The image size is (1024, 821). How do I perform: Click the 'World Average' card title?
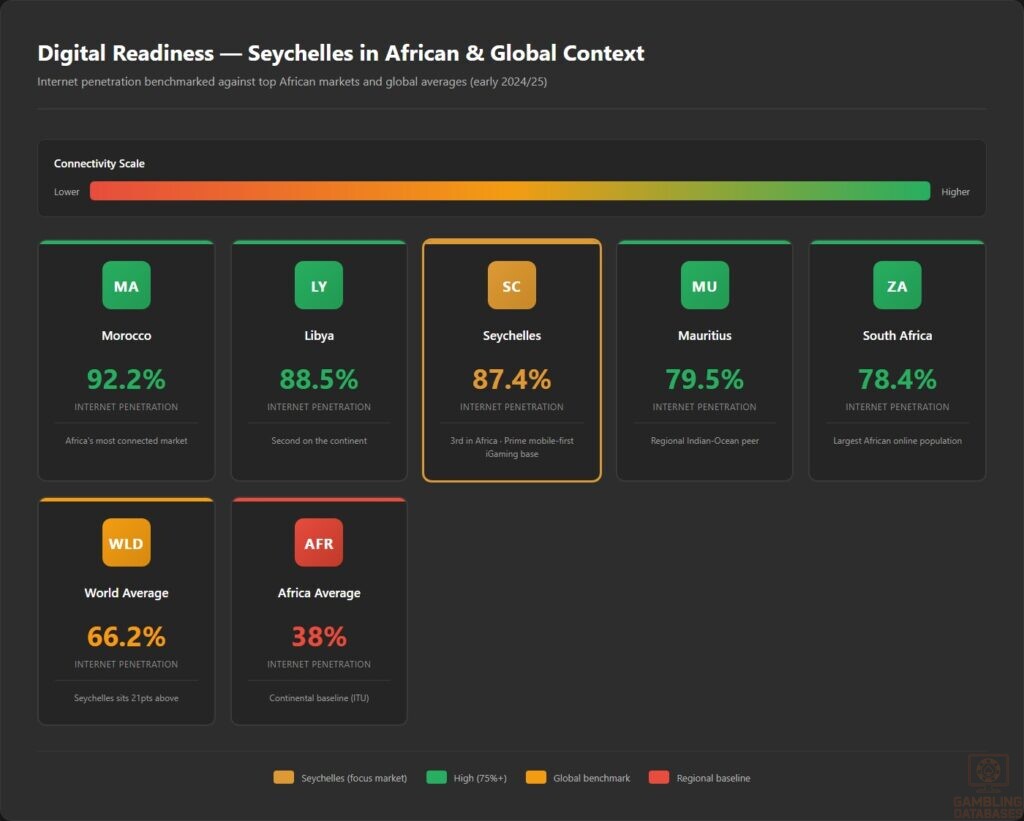pyautogui.click(x=126, y=593)
